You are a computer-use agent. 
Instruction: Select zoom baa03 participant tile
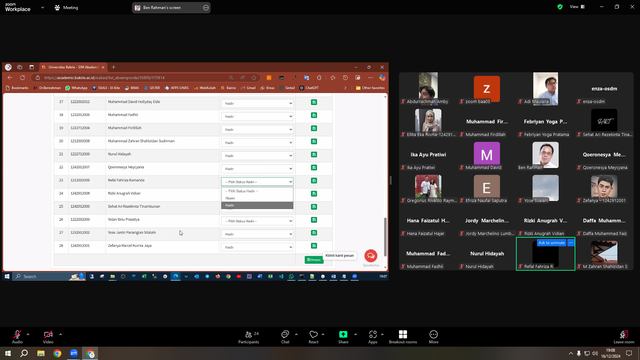click(487, 89)
